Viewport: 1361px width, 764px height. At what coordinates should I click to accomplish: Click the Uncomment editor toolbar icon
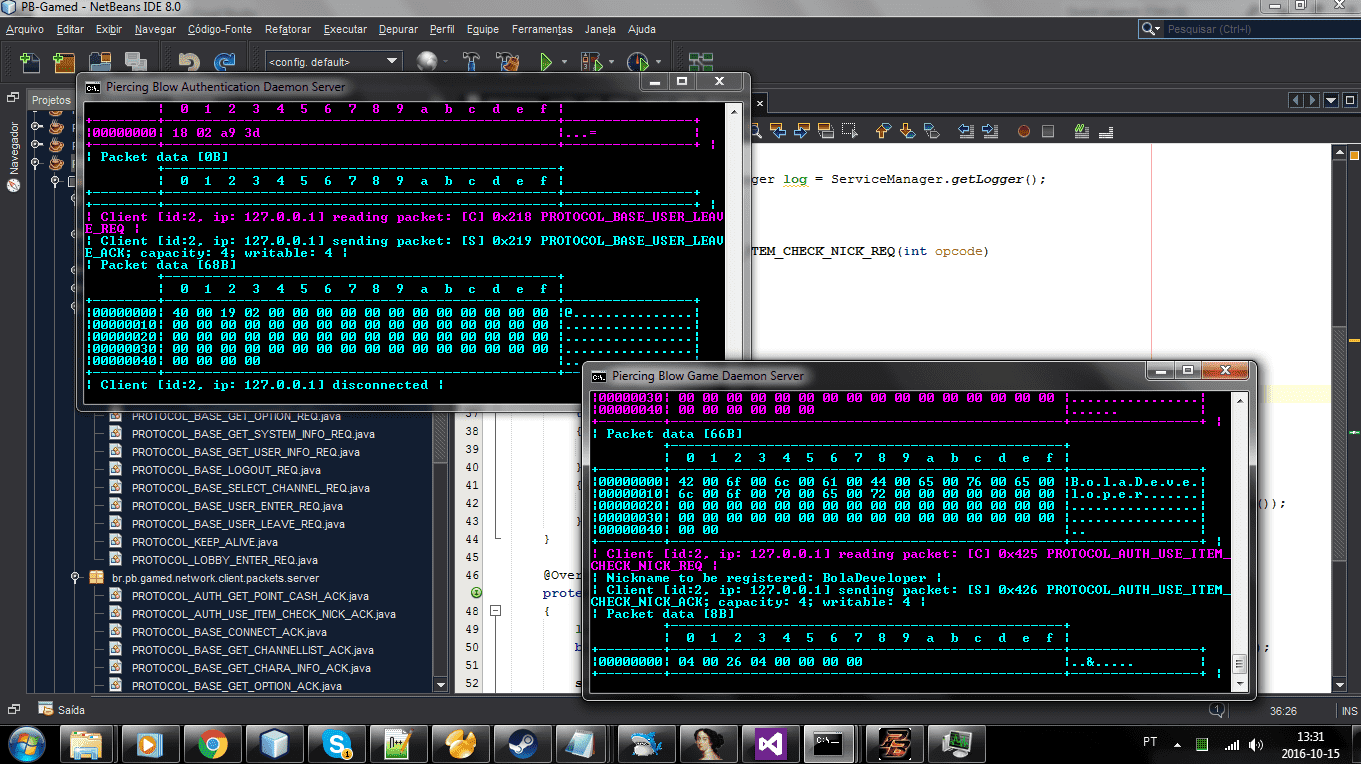pos(1105,131)
